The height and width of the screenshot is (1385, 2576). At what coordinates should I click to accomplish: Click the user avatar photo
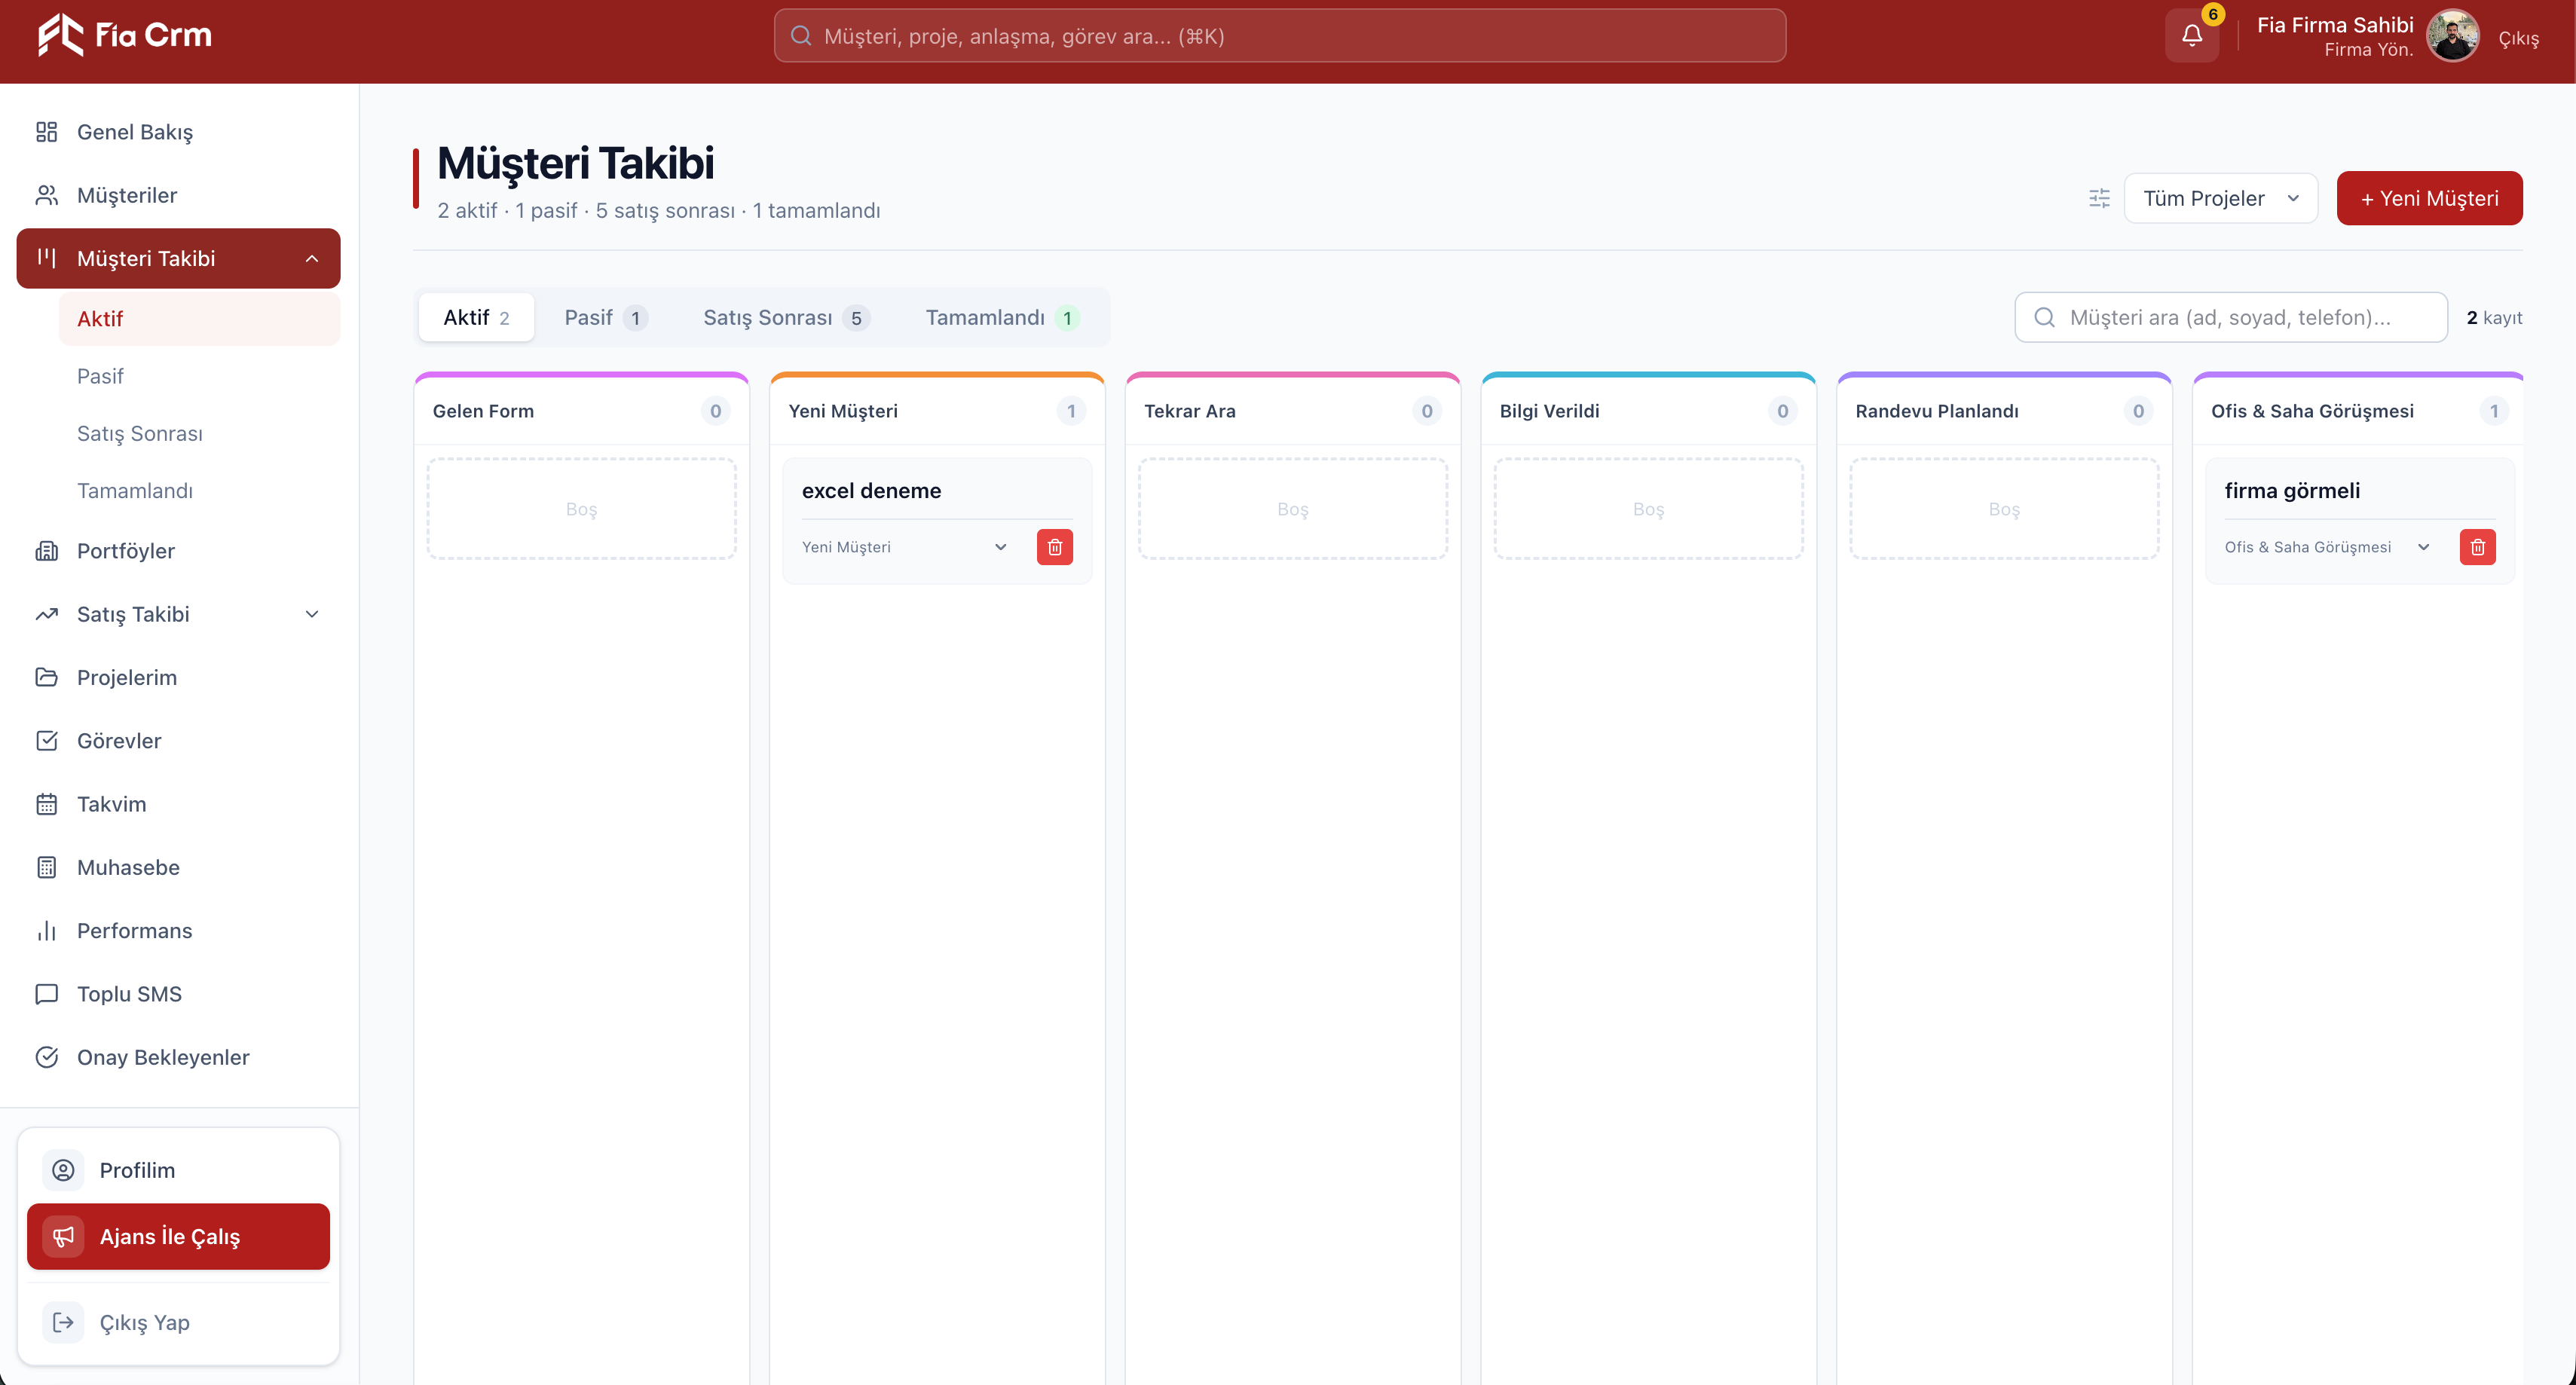click(2452, 36)
